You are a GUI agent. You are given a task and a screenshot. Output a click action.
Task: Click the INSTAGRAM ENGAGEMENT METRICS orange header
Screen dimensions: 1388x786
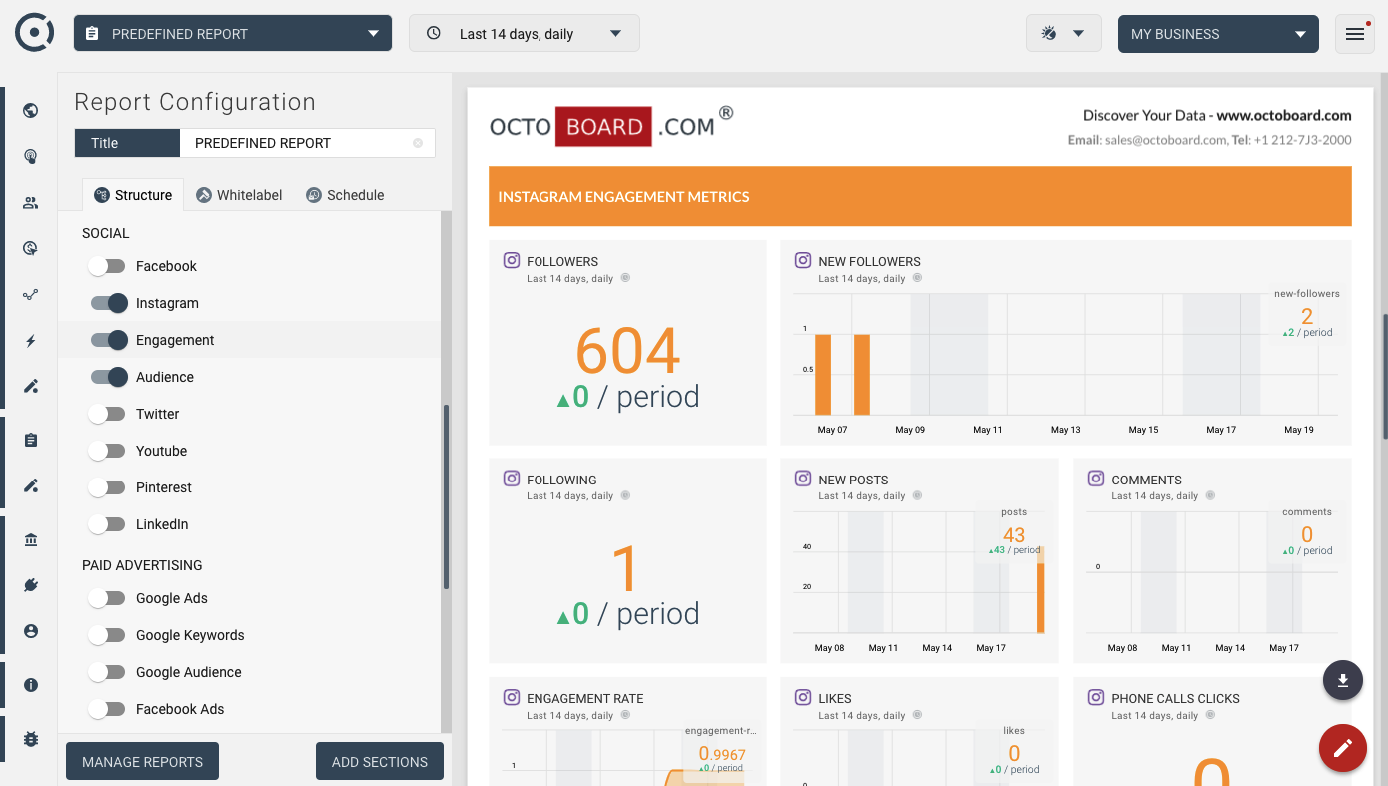coord(920,196)
